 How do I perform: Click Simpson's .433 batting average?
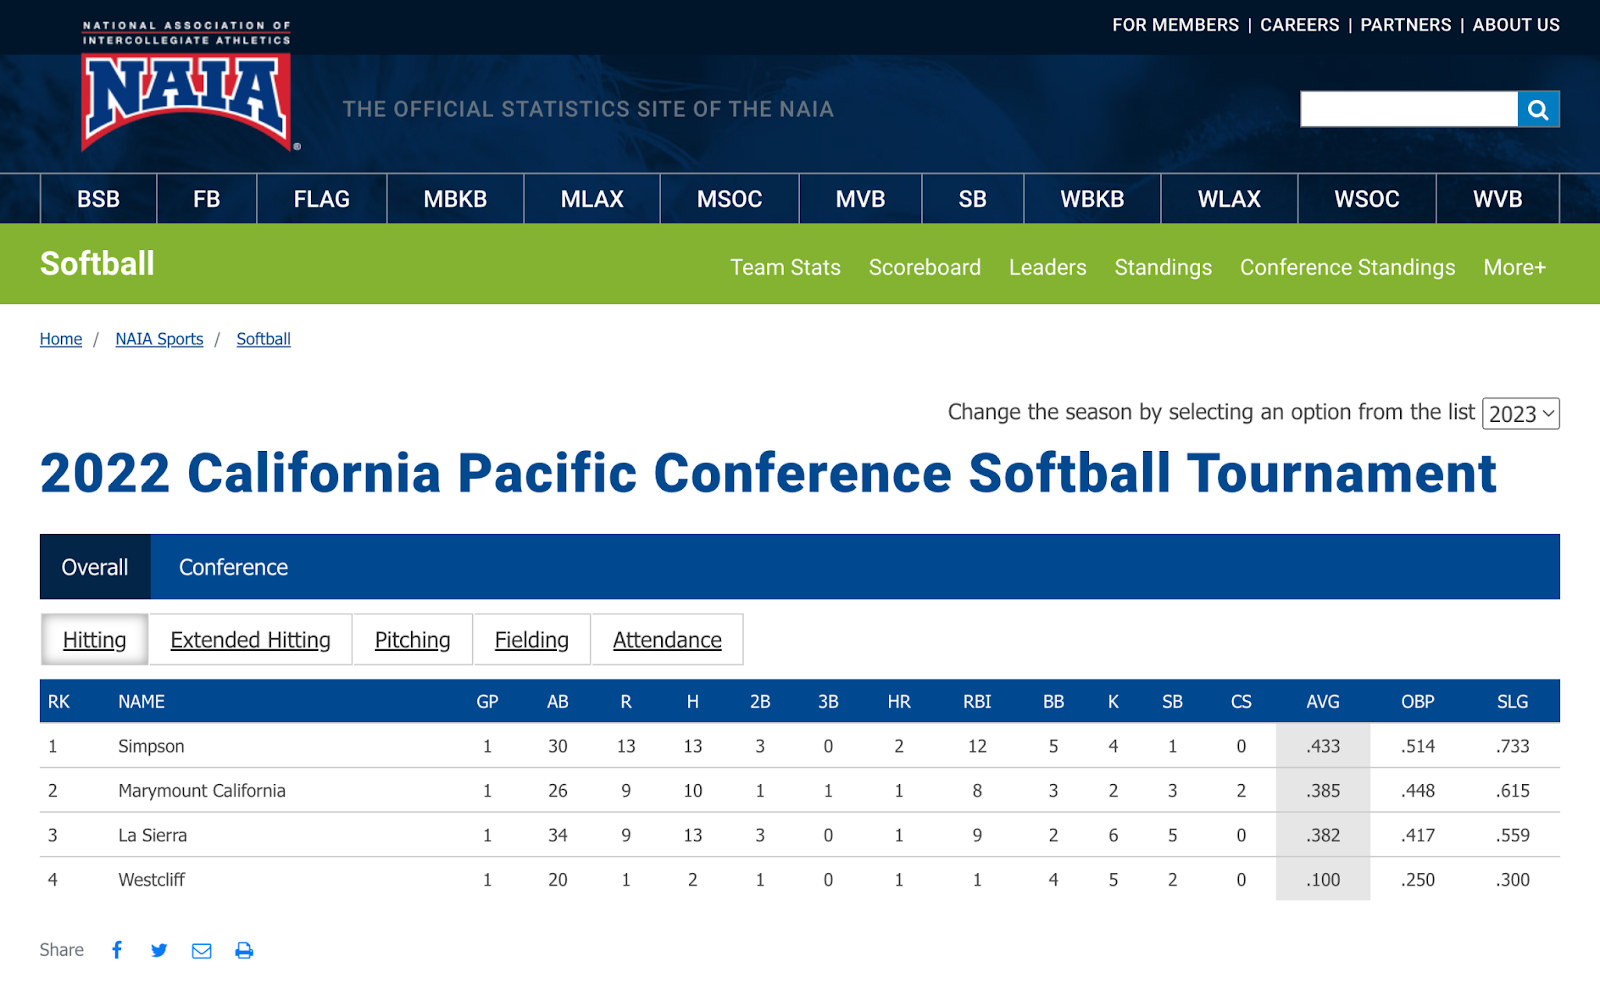1323,746
